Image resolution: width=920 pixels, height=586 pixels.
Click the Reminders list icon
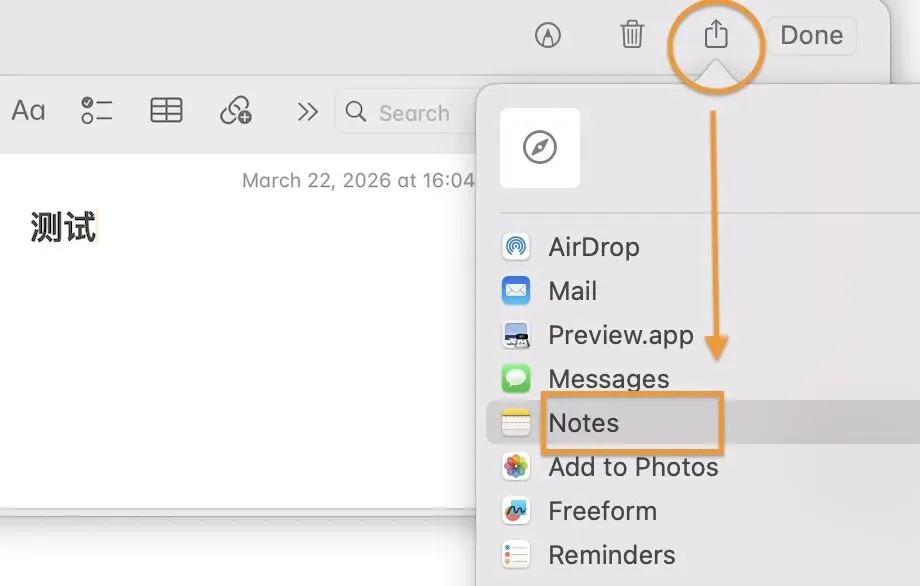click(516, 554)
